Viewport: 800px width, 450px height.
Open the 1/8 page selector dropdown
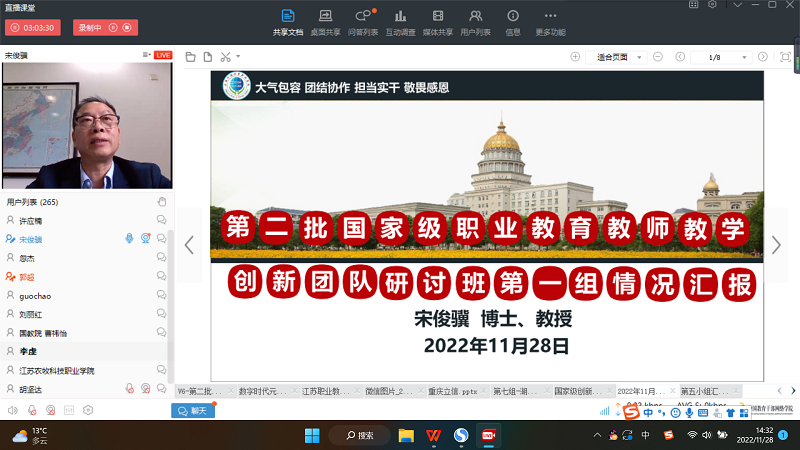[721, 57]
